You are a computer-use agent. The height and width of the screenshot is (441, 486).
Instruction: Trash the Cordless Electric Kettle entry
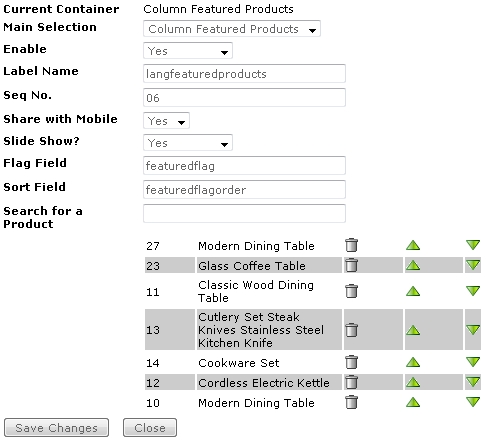pyautogui.click(x=351, y=382)
